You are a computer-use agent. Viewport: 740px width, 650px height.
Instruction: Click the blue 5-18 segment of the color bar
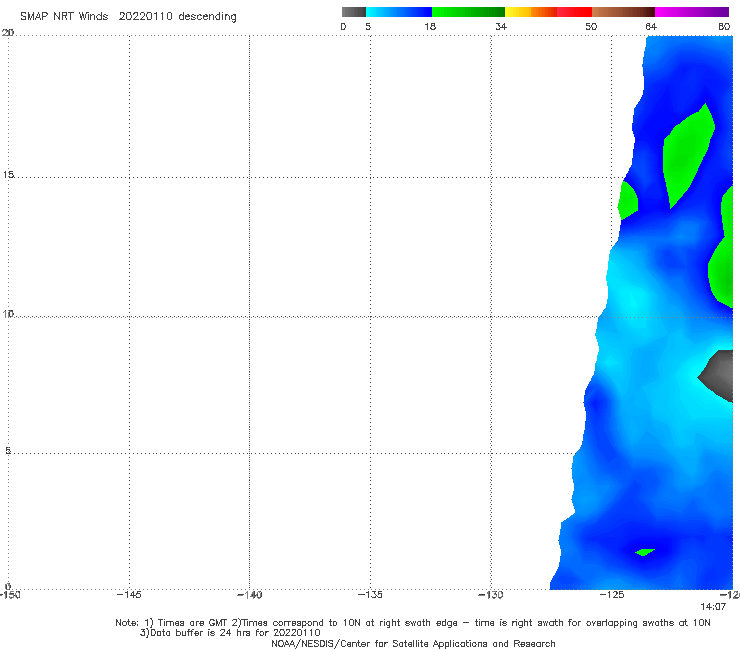point(399,12)
